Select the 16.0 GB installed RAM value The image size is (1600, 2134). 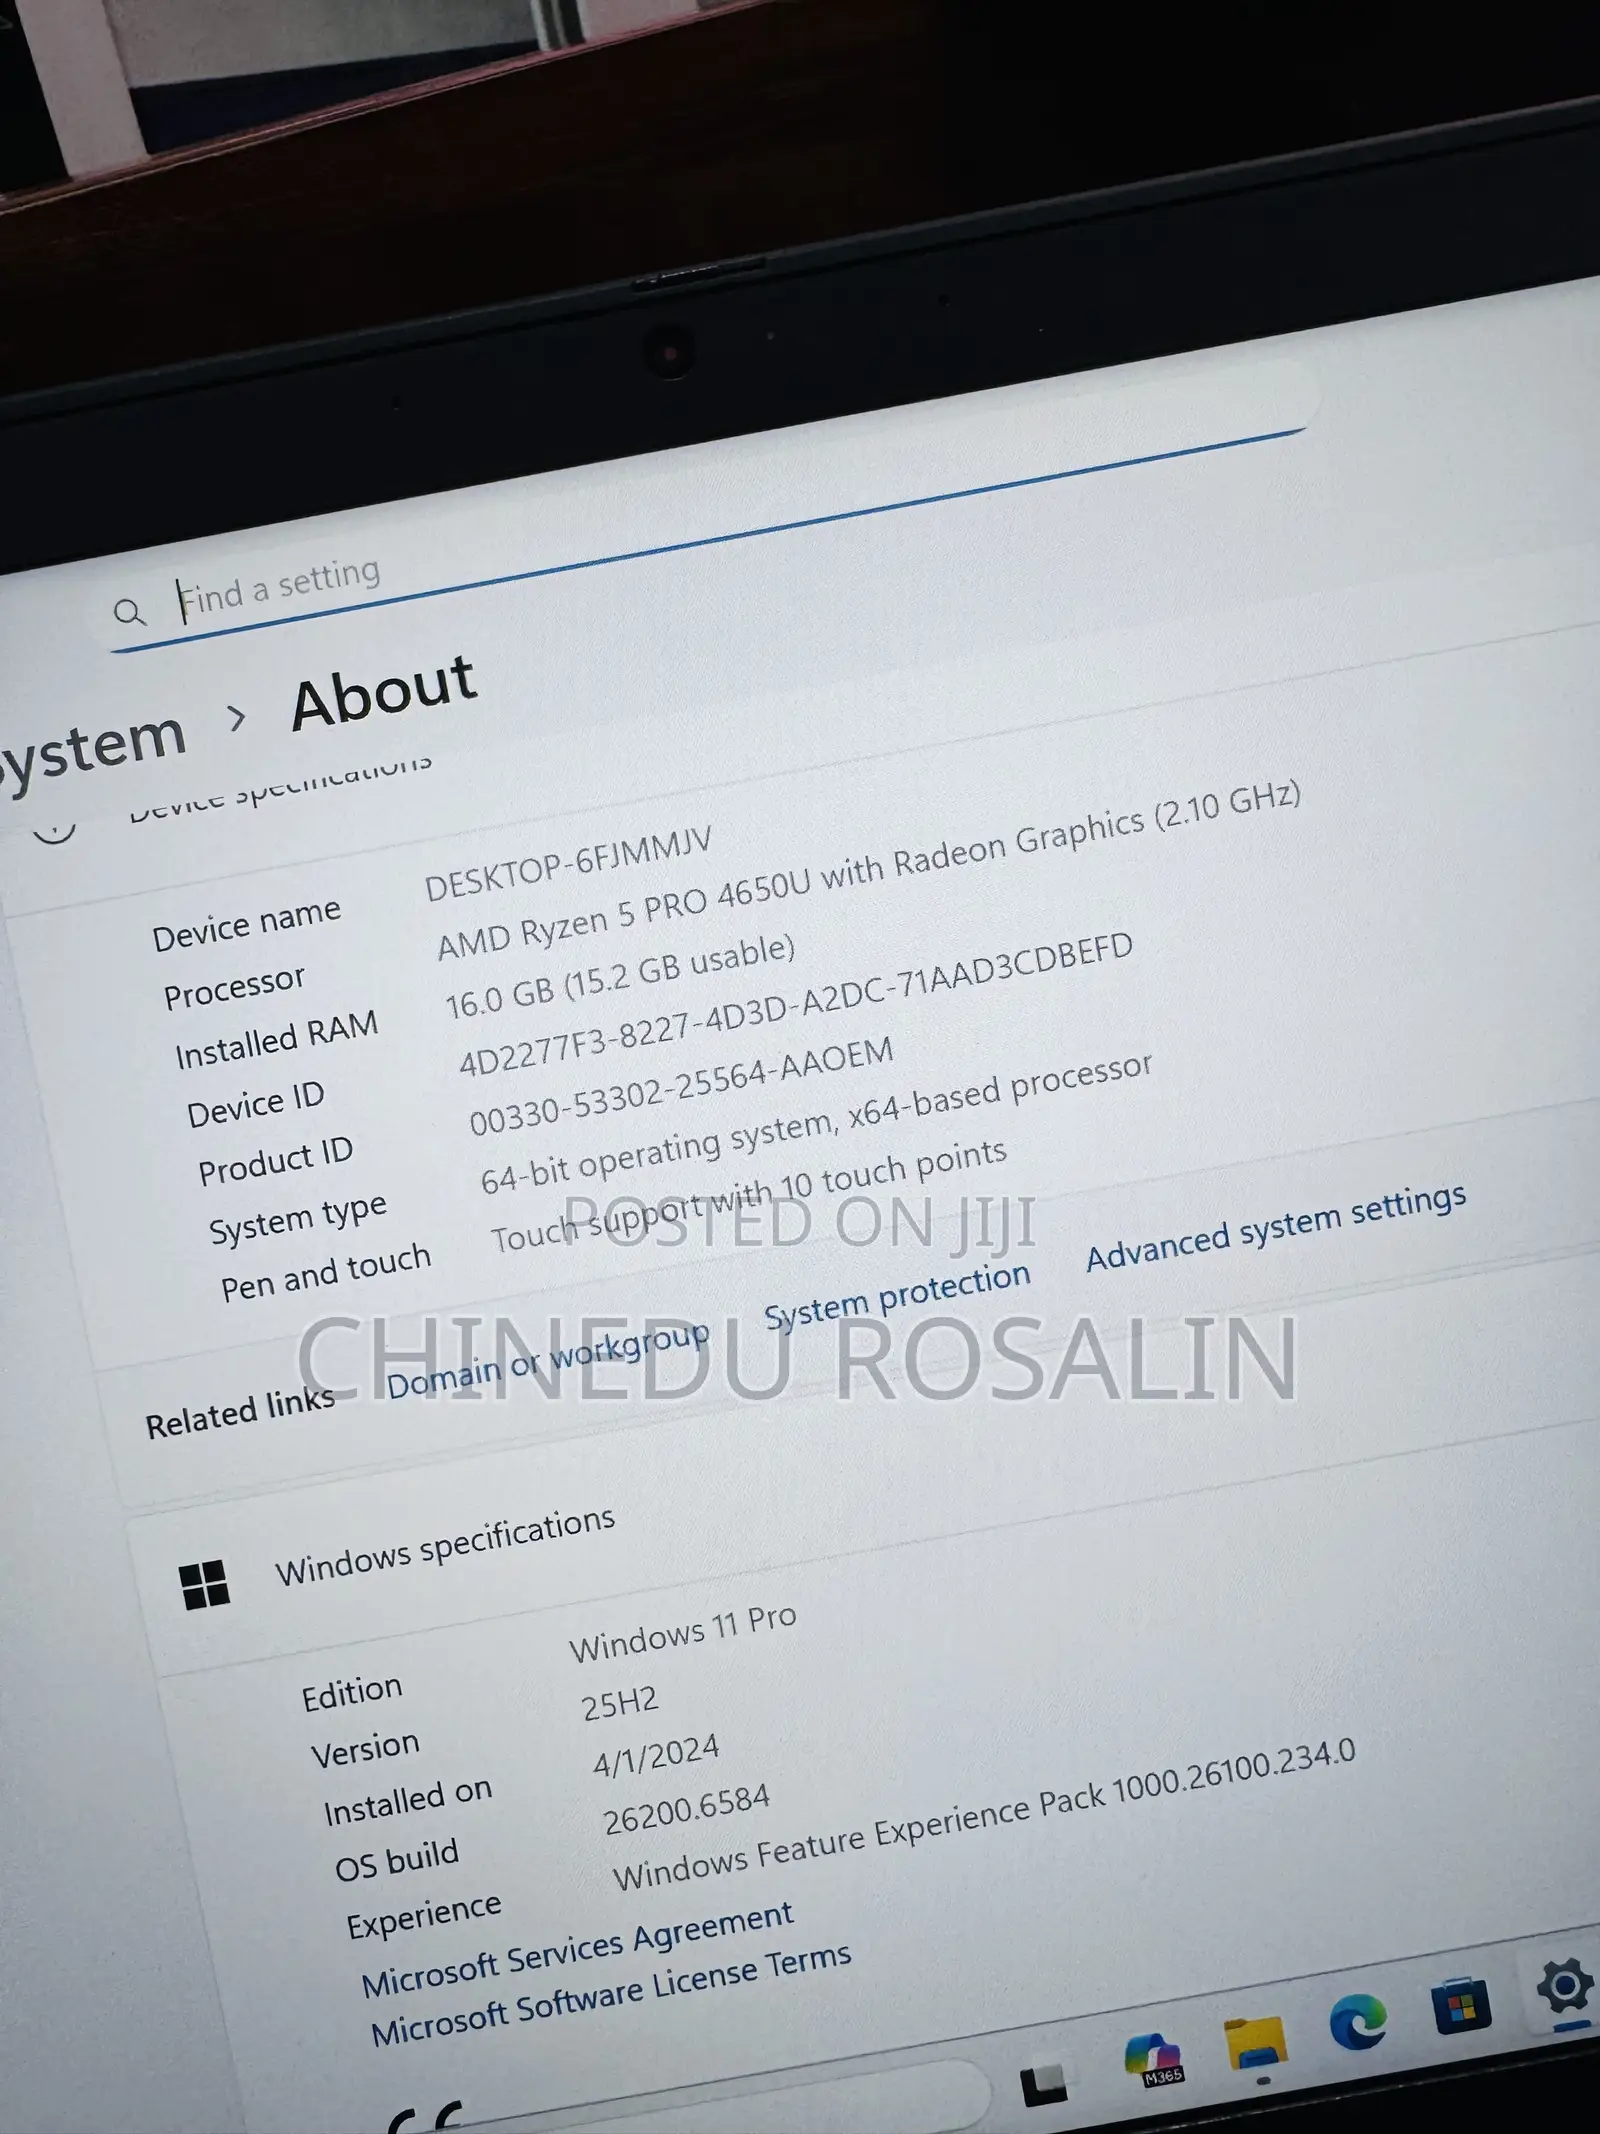(x=620, y=977)
